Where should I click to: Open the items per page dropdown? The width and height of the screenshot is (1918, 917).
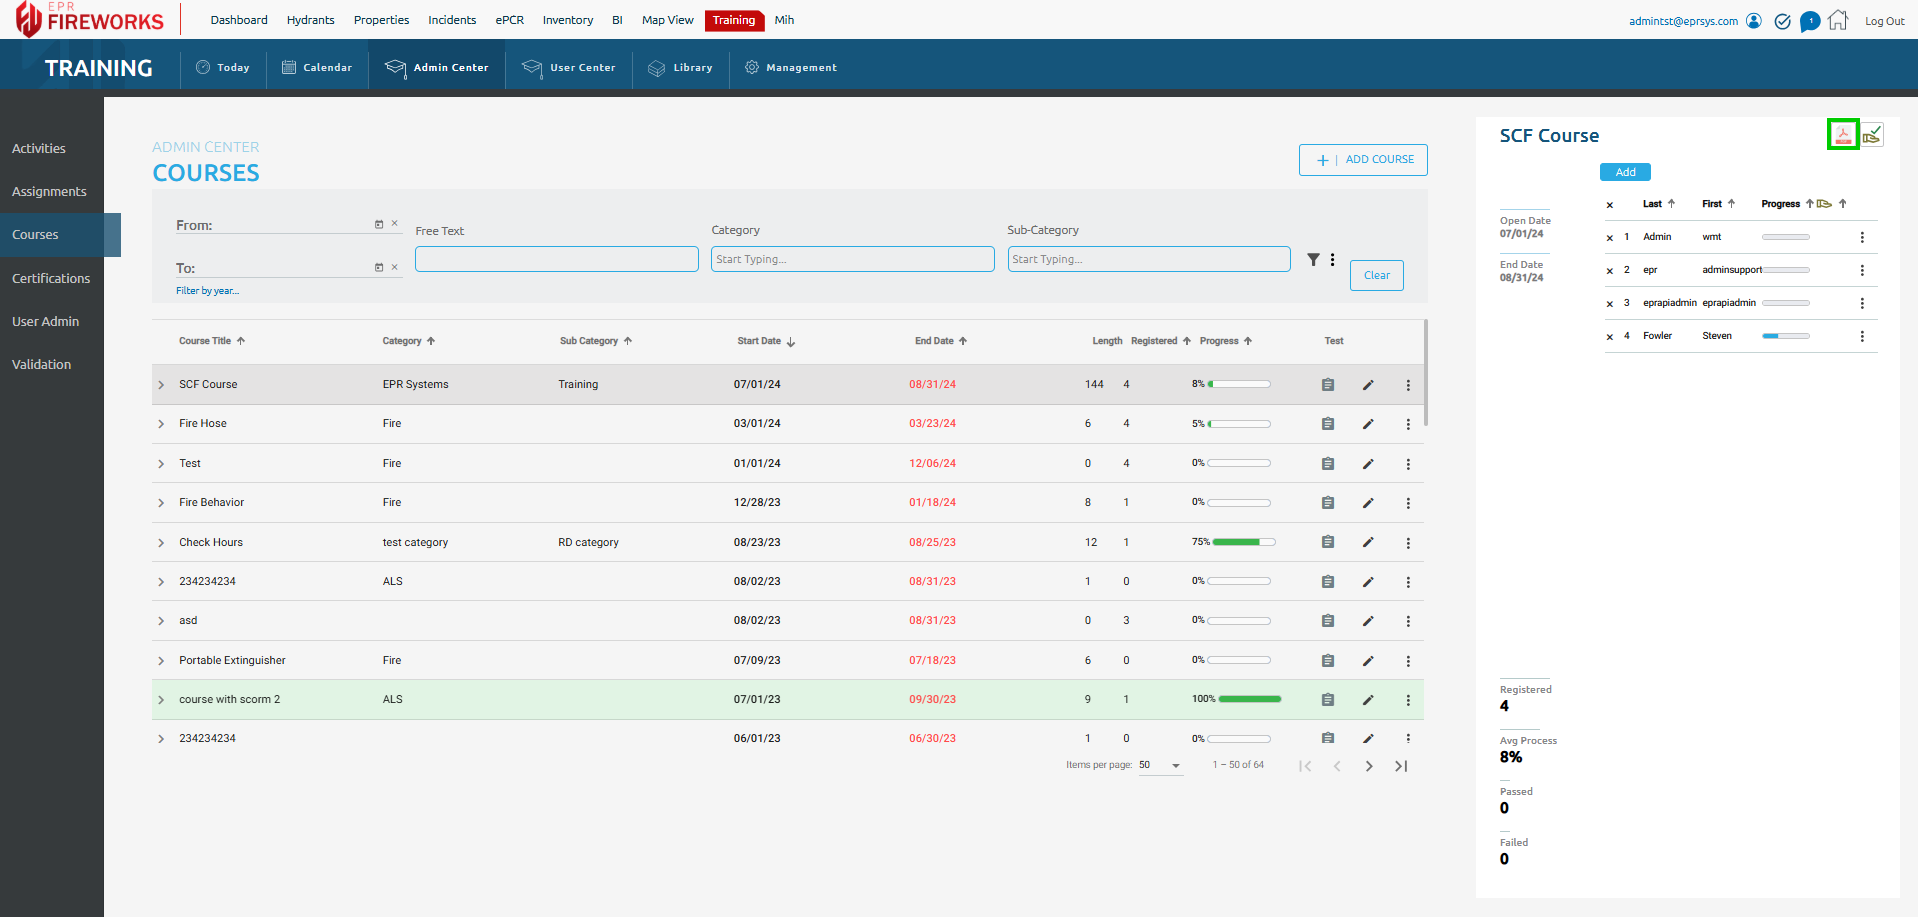(x=1160, y=765)
